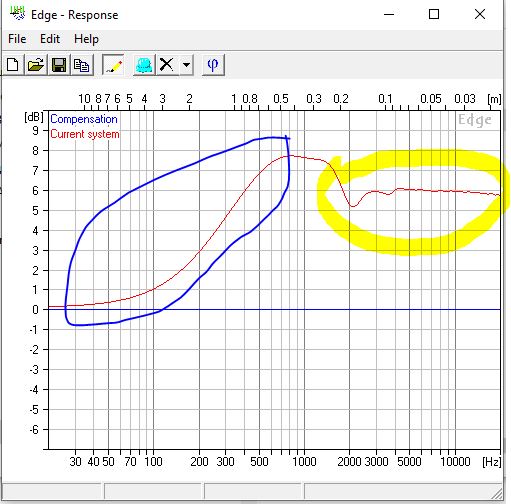Viewport: 511px width, 504px height.
Task: Copy with the copy icon
Action: pyautogui.click(x=81, y=65)
